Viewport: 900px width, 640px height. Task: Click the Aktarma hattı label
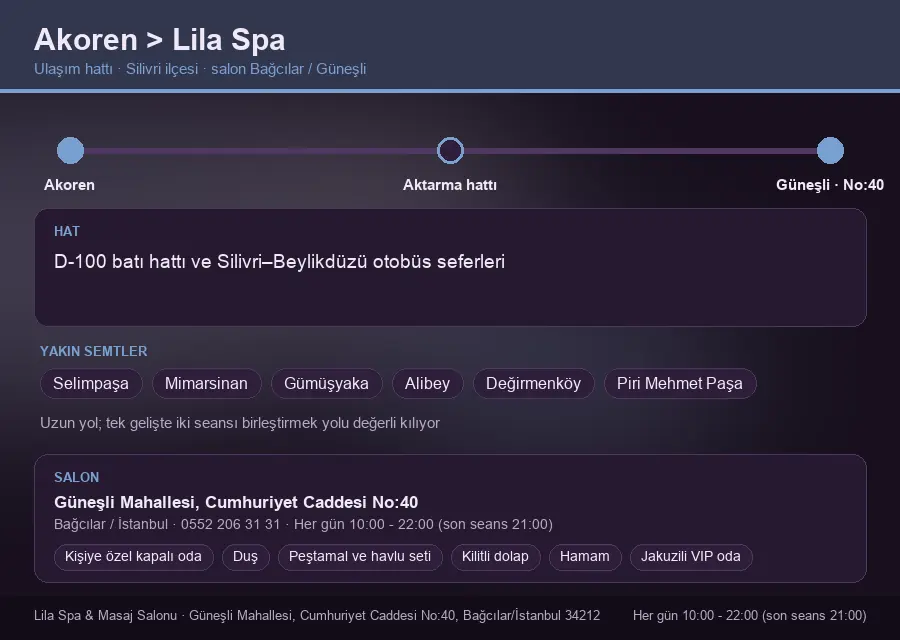(449, 185)
